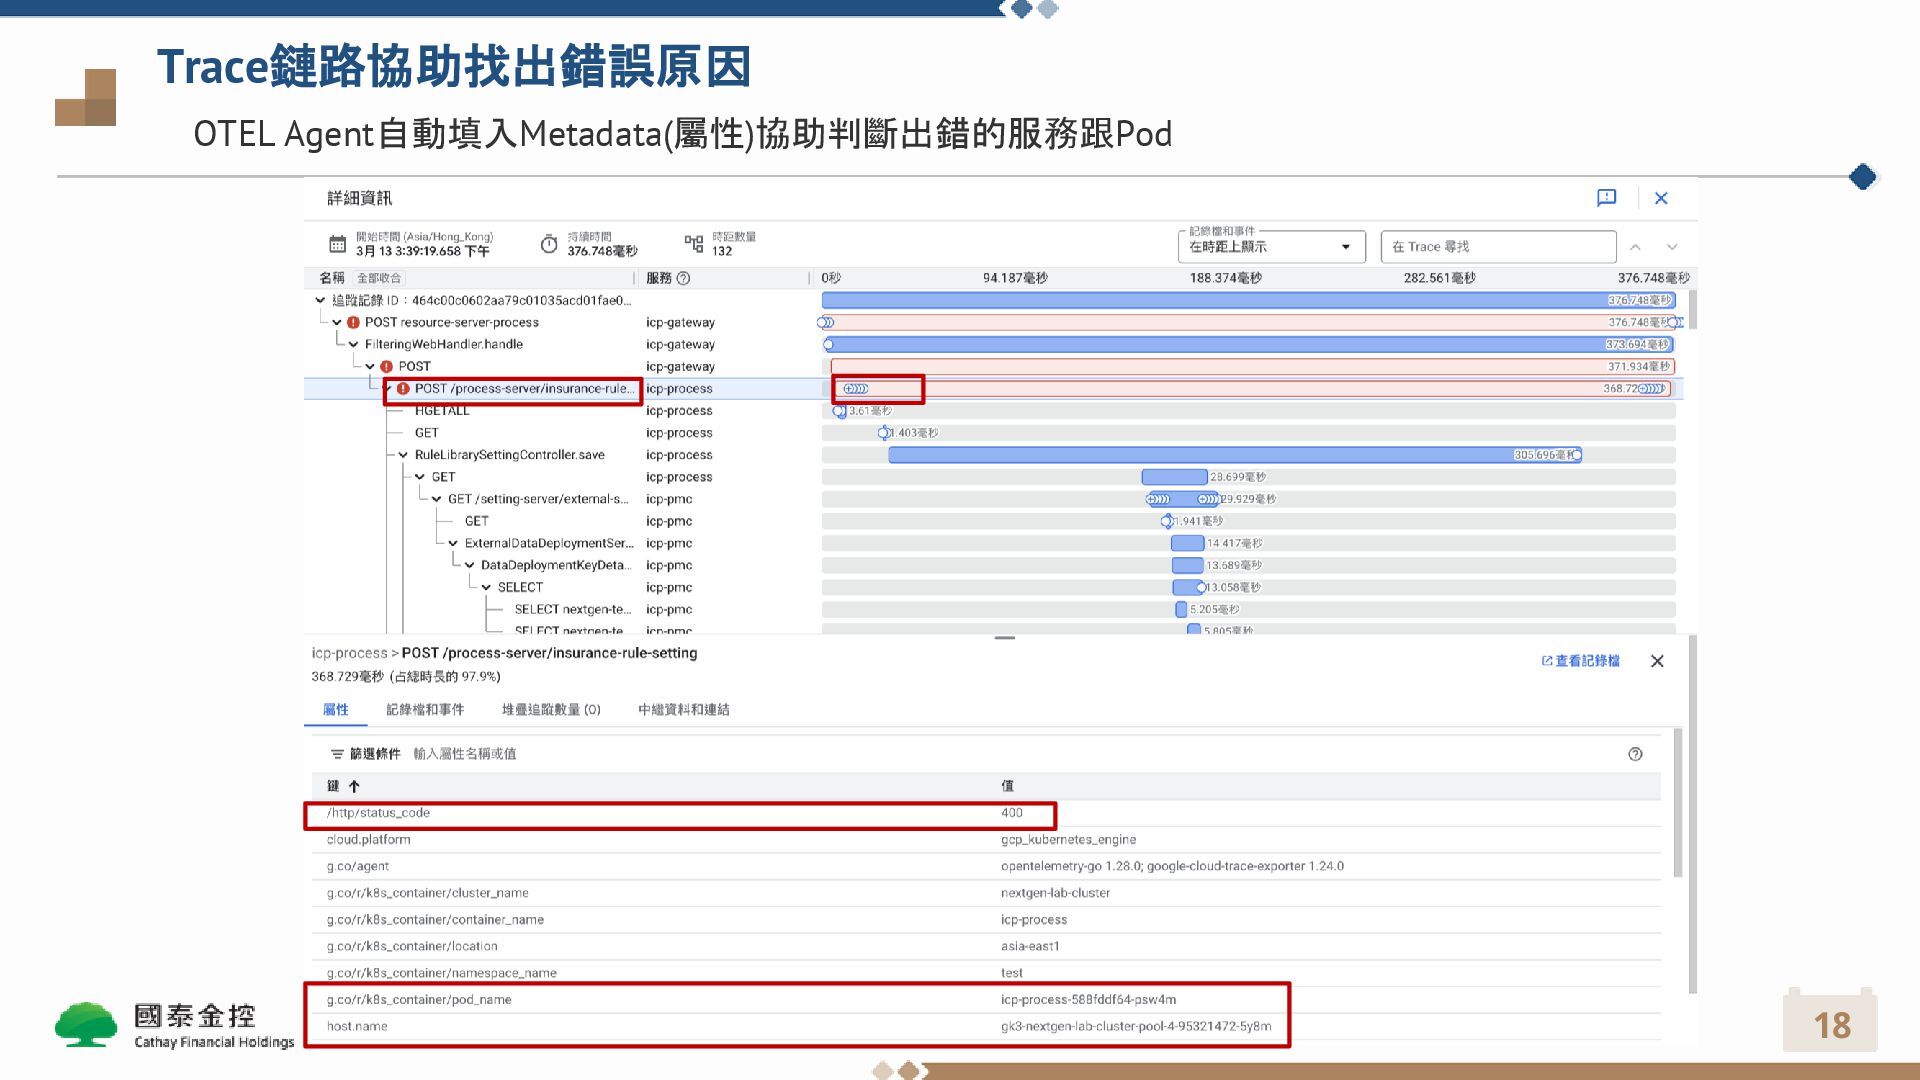Close the span detail panel

click(1657, 661)
